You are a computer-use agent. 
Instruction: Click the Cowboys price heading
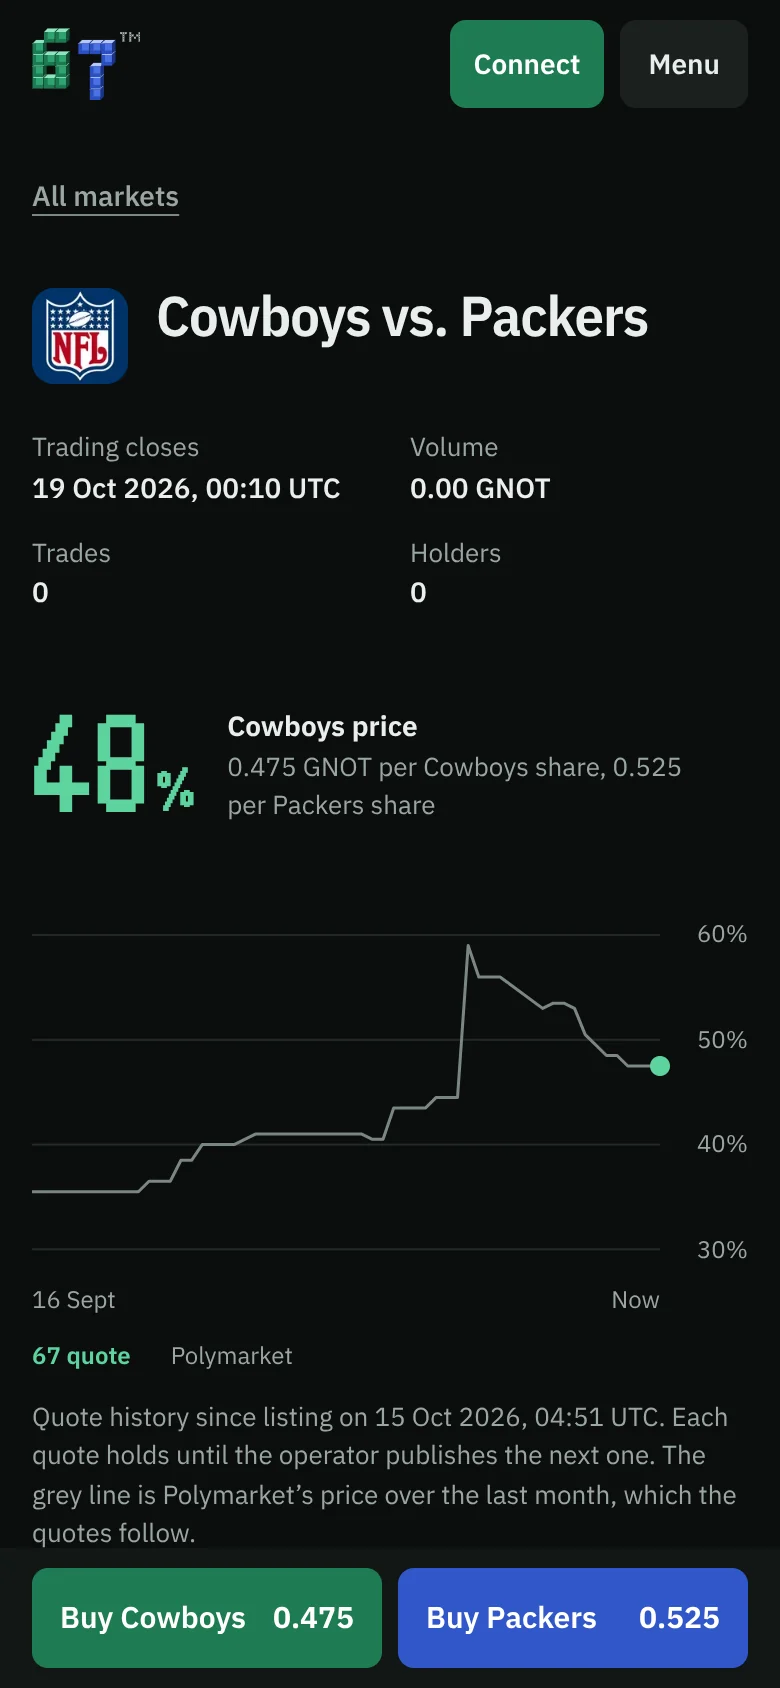tap(322, 727)
